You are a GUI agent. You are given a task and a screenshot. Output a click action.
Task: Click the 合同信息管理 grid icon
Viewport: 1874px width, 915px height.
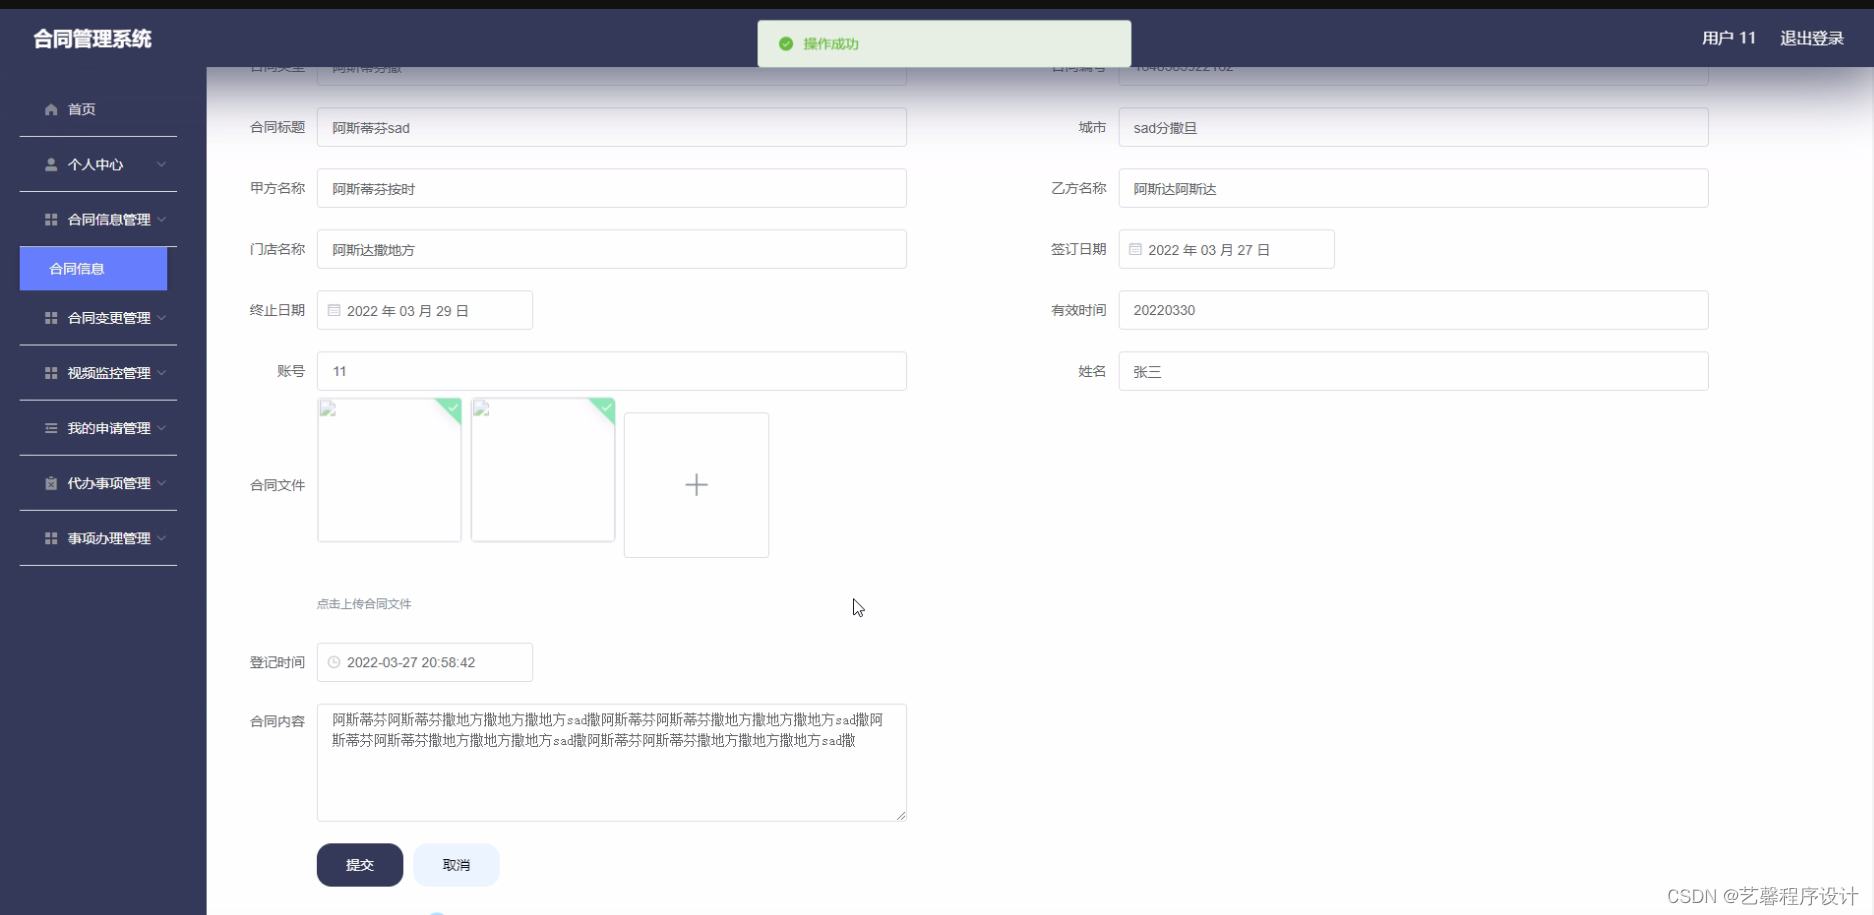tap(50, 219)
